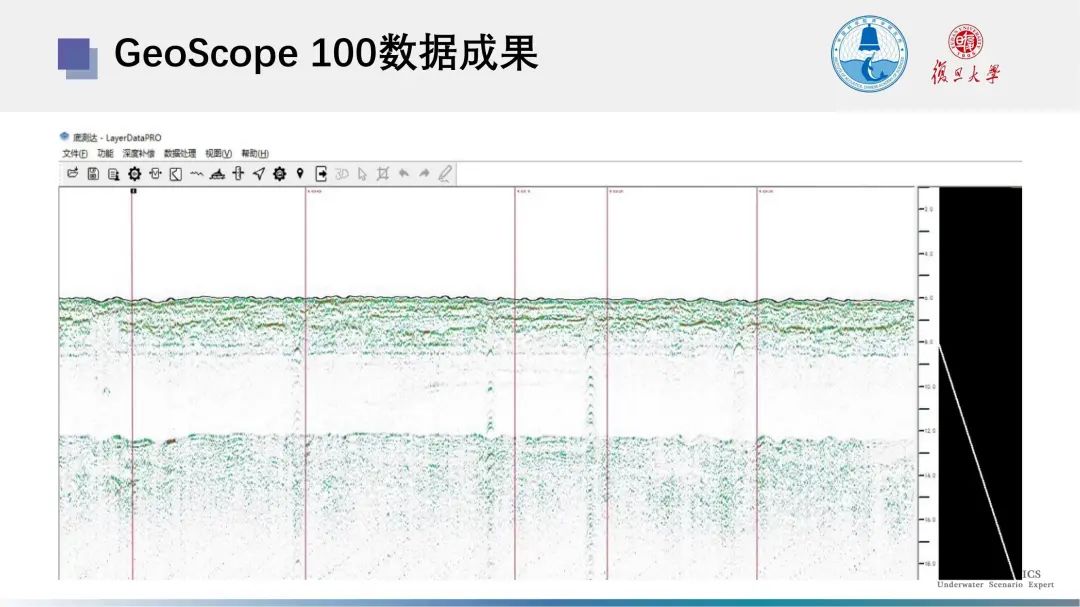The width and height of the screenshot is (1080, 607).
Task: Open the 功能 menu
Action: pyautogui.click(x=105, y=153)
